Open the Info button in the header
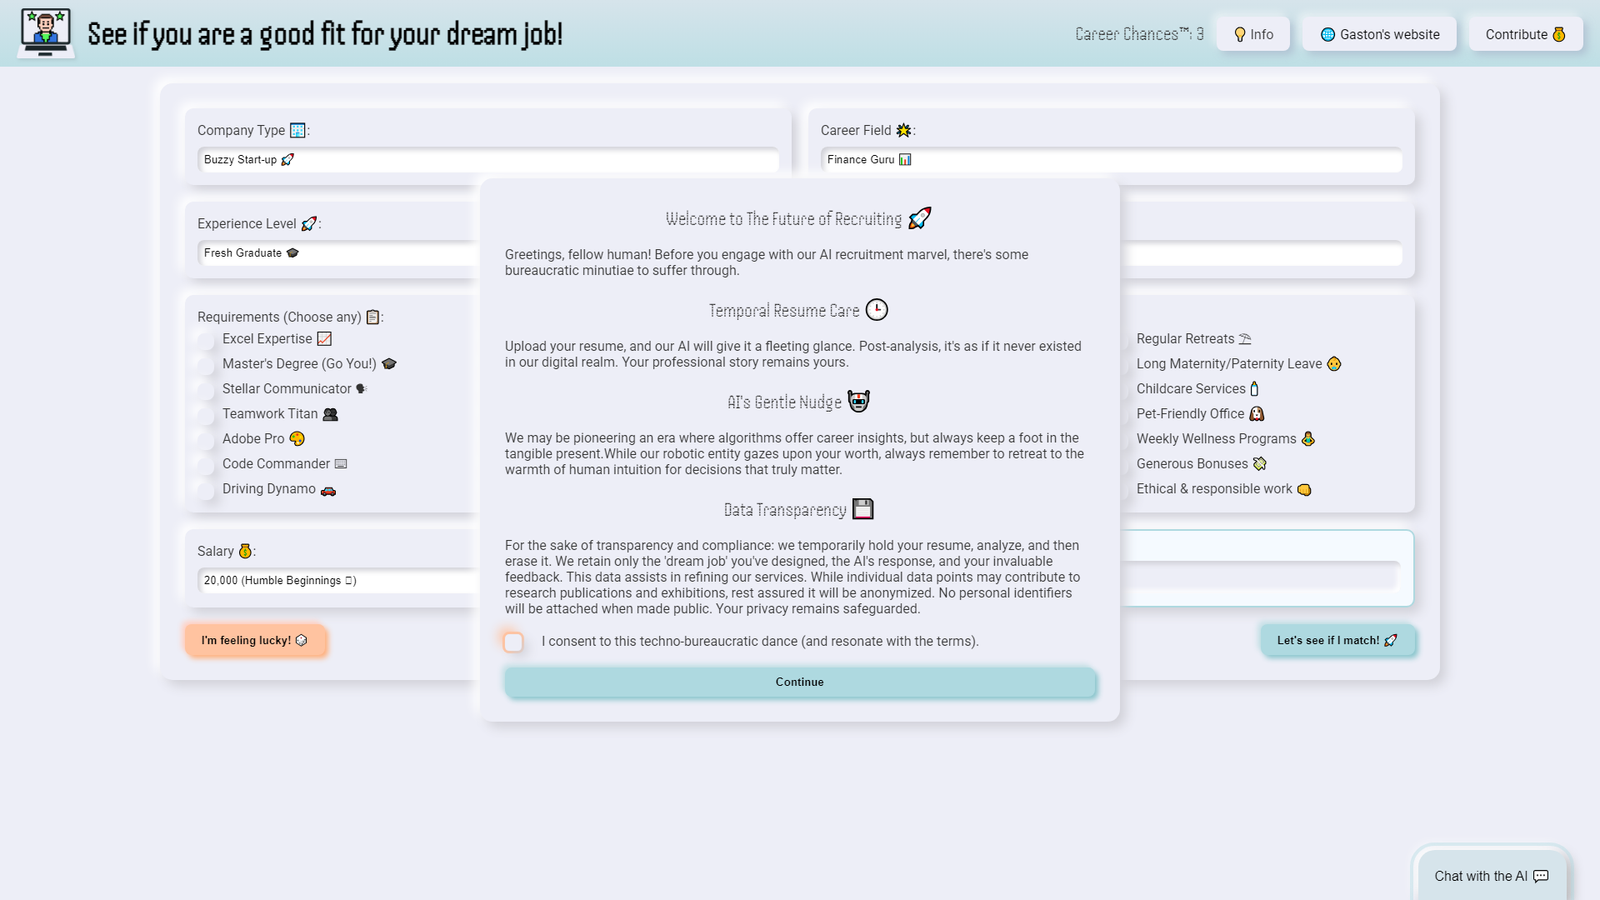This screenshot has height=900, width=1600. click(1253, 34)
